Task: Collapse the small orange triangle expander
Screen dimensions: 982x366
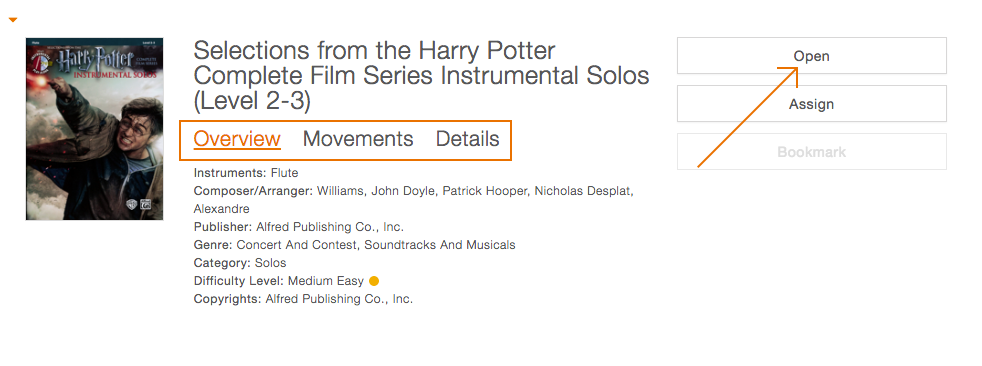Action: (x=13, y=20)
